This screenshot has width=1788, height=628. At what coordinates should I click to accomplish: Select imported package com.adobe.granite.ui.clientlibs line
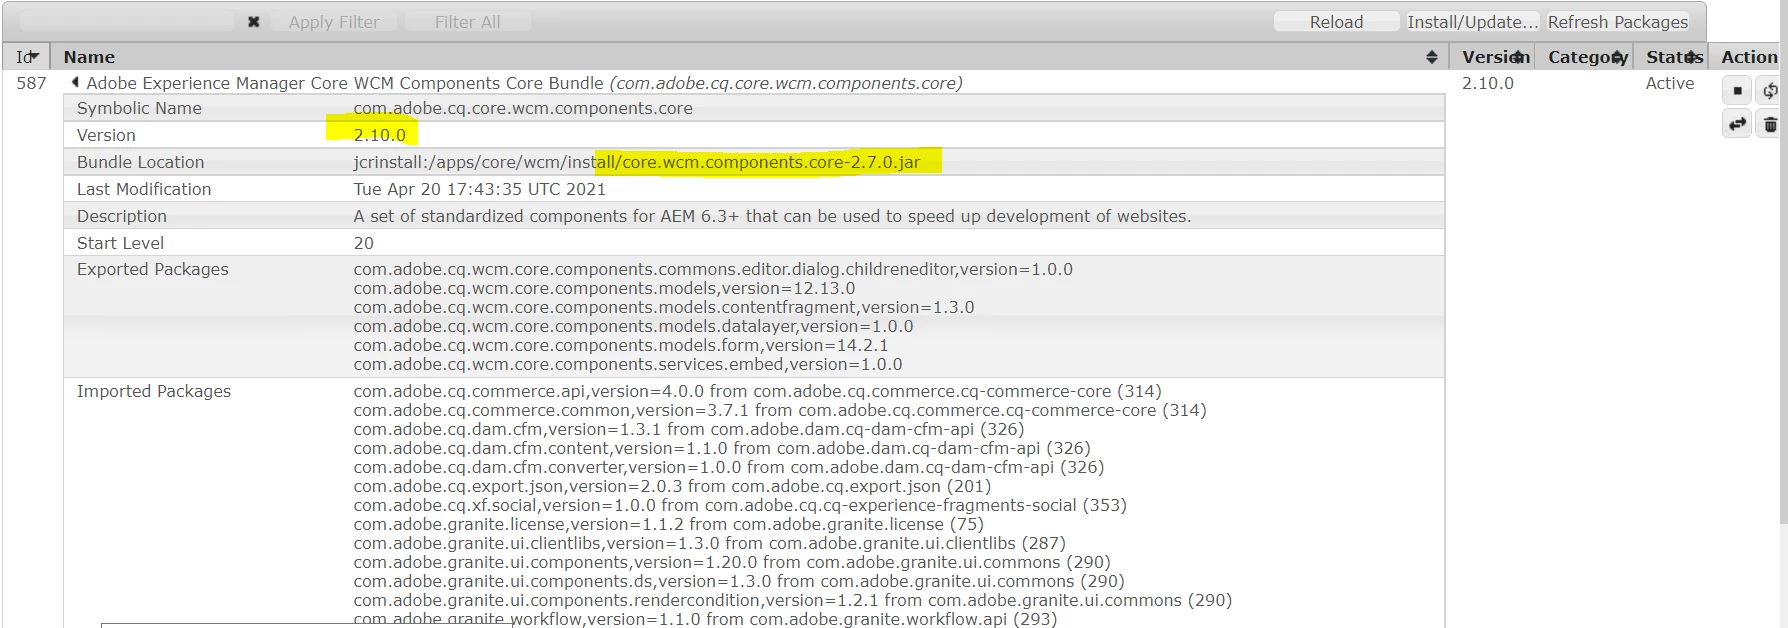pyautogui.click(x=709, y=543)
